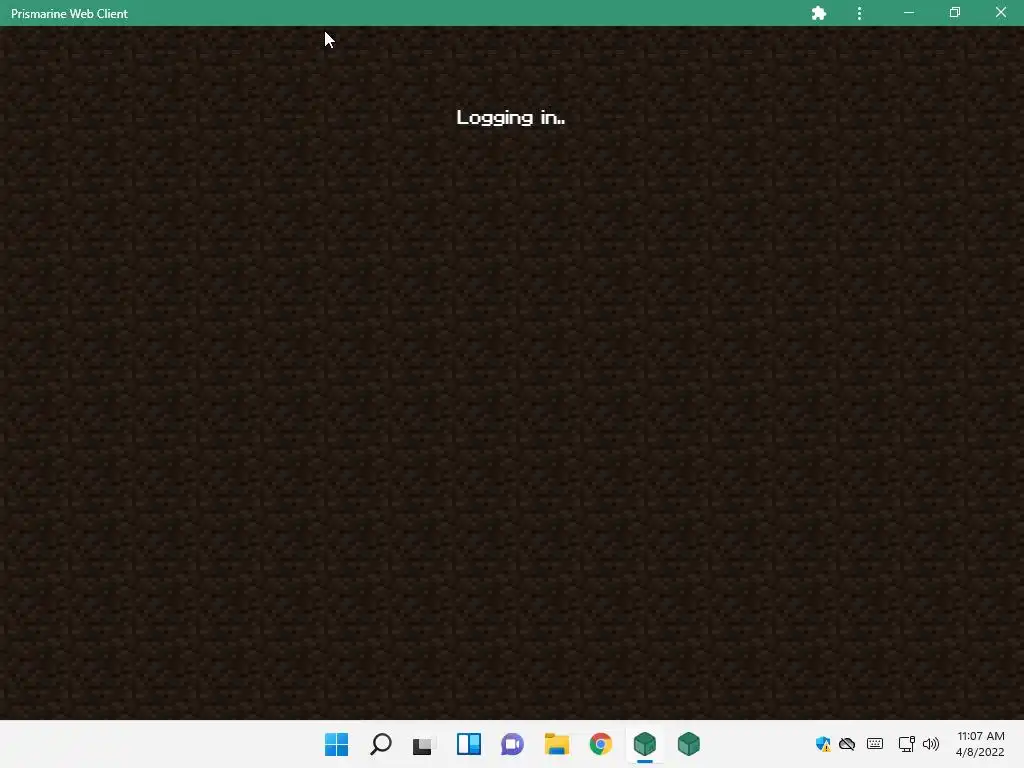Launch Google Chrome from the taskbar
Viewport: 1024px width, 768px height.
(601, 744)
